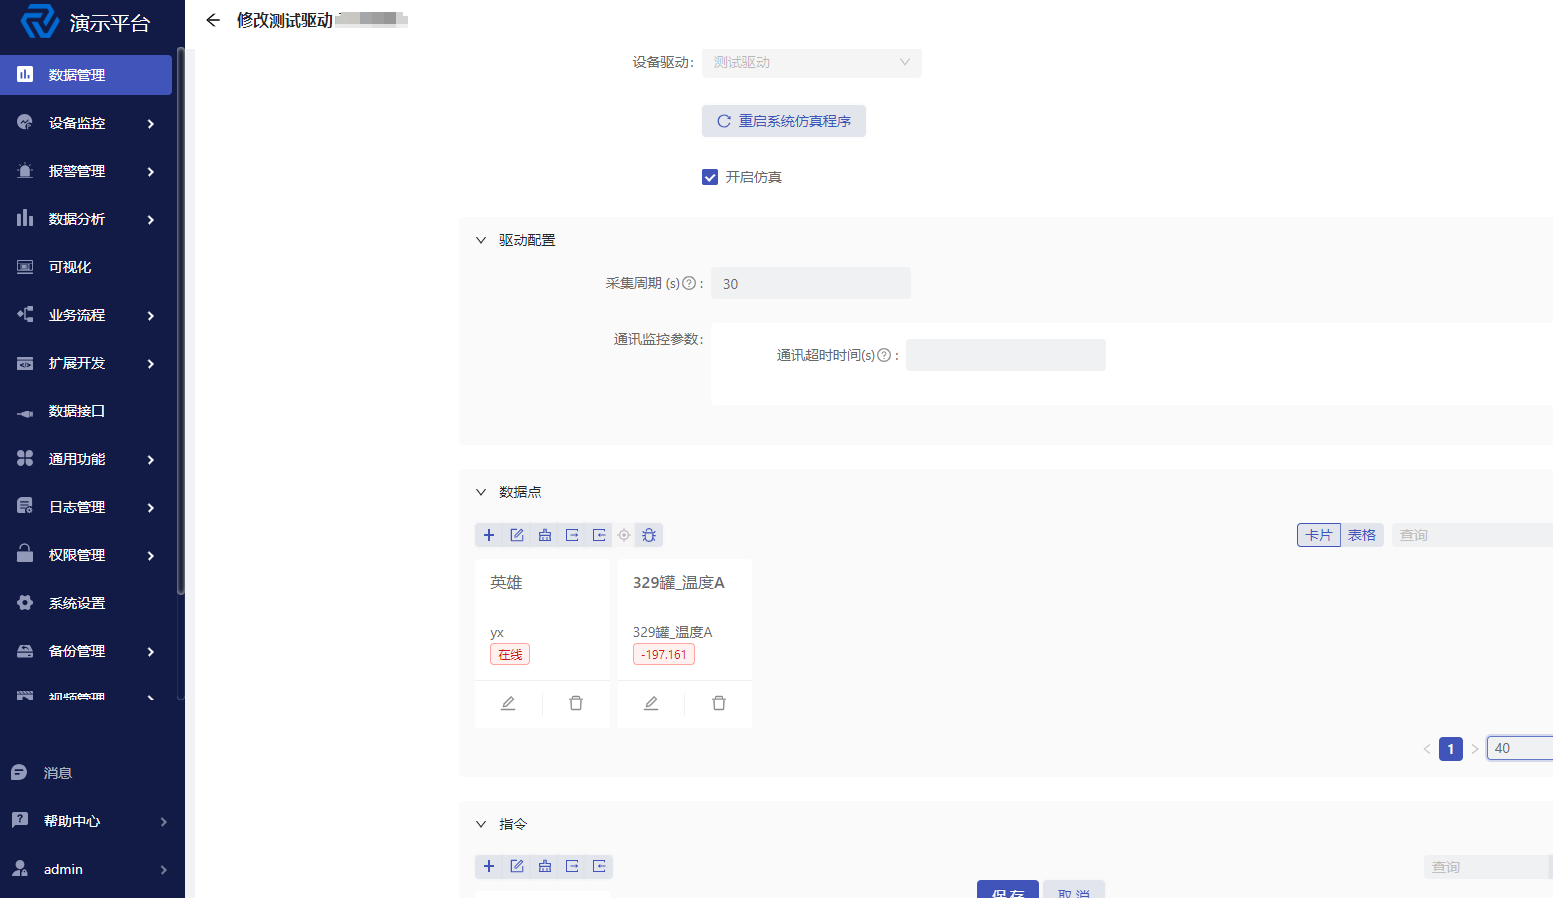Click the export icon in 指令 toolbar

click(572, 866)
